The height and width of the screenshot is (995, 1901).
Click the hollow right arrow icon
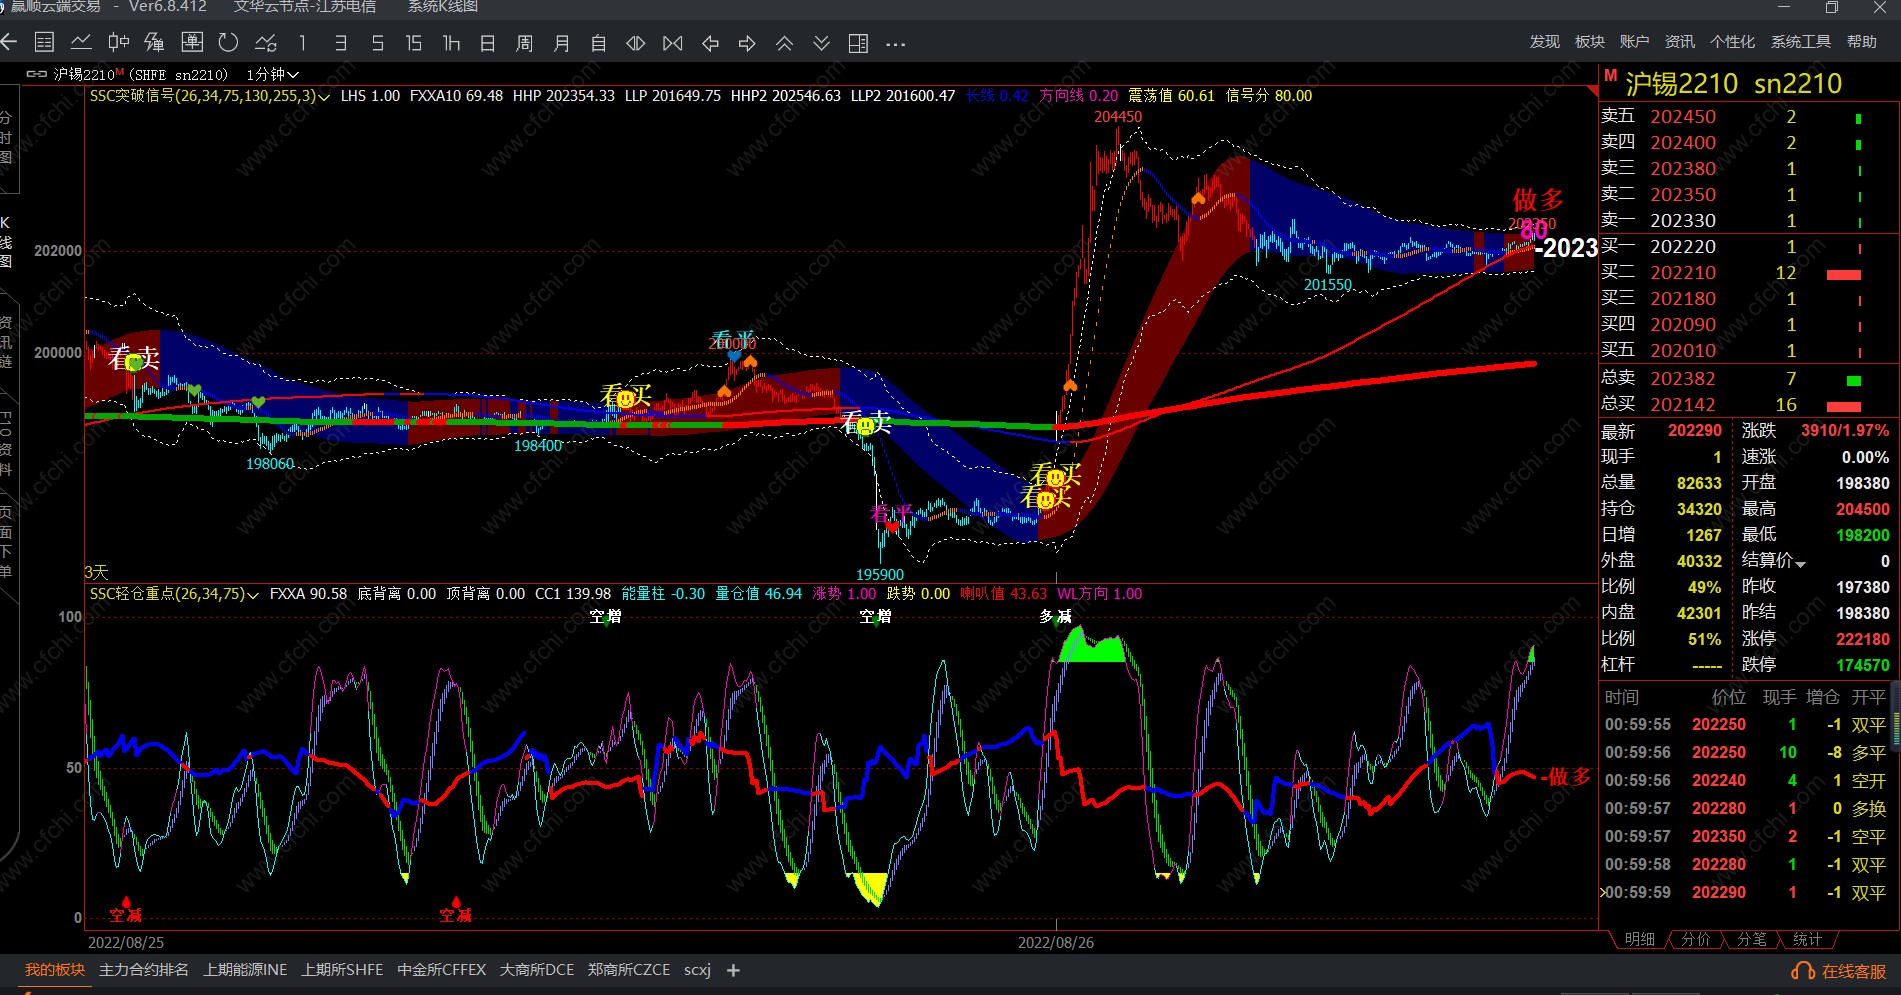[747, 43]
